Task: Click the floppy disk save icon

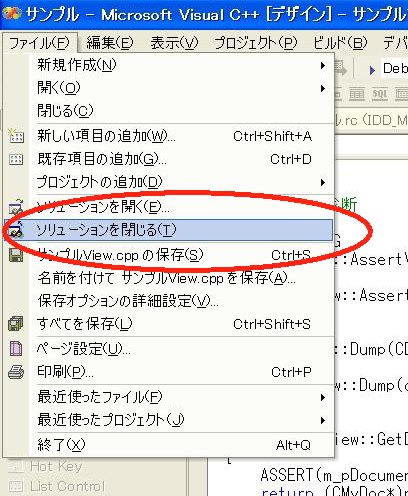Action: (x=16, y=255)
